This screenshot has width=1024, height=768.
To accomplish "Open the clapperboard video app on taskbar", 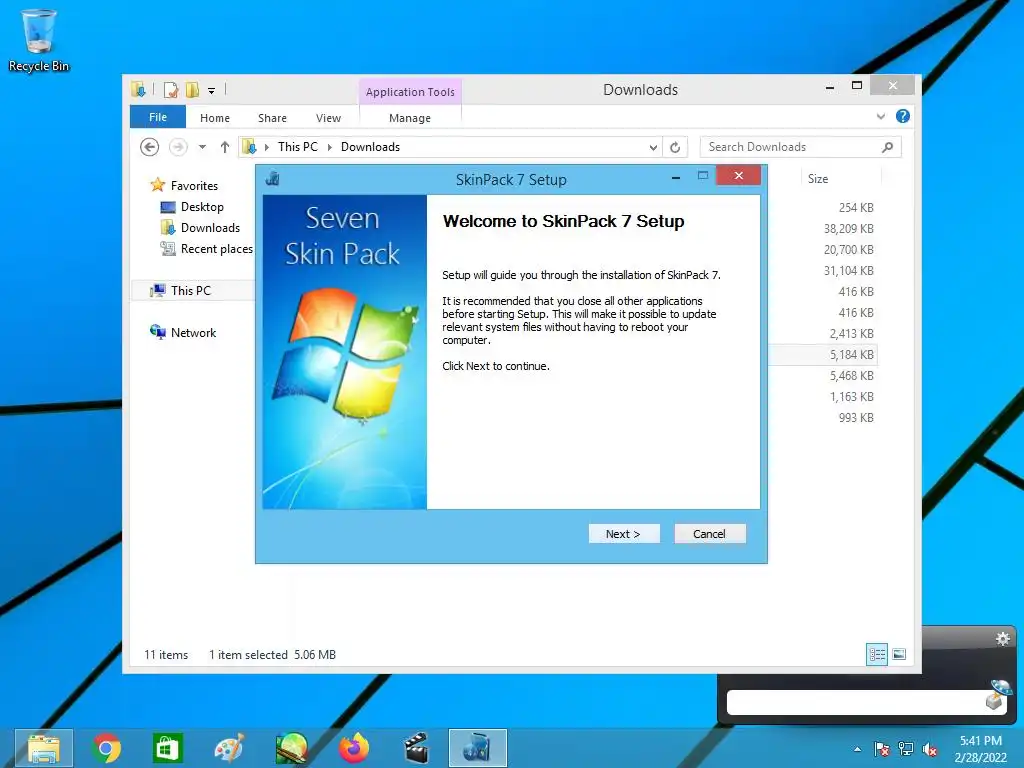I will (416, 748).
